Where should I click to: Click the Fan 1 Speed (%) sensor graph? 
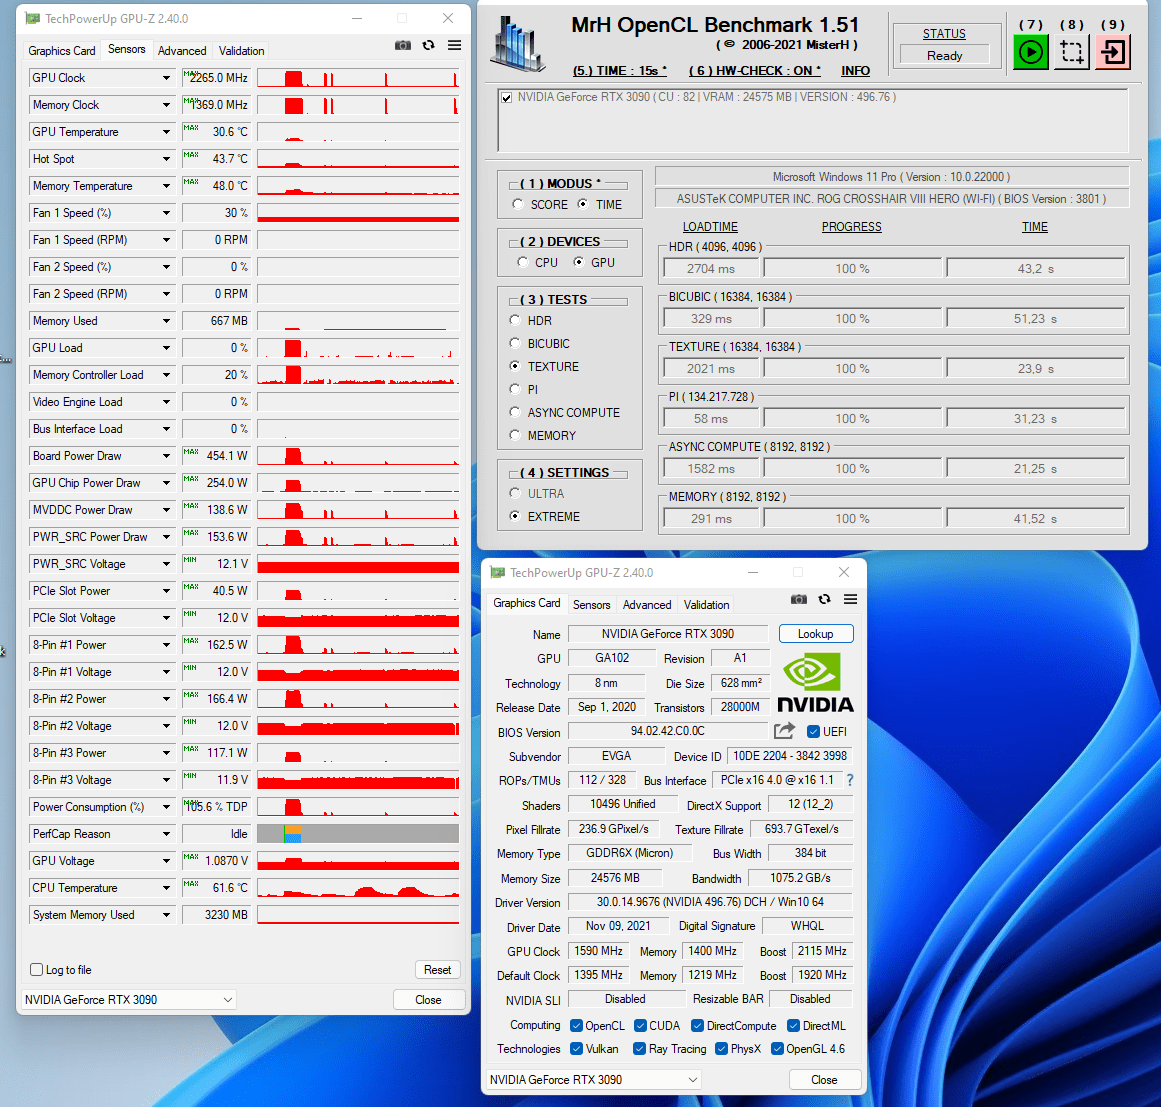358,213
